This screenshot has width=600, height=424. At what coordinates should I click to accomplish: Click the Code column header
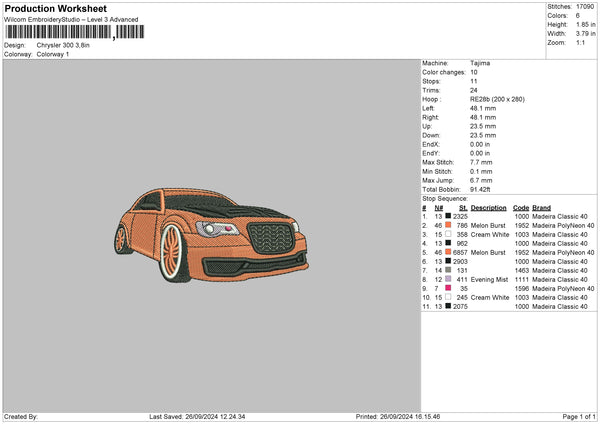(x=521, y=207)
